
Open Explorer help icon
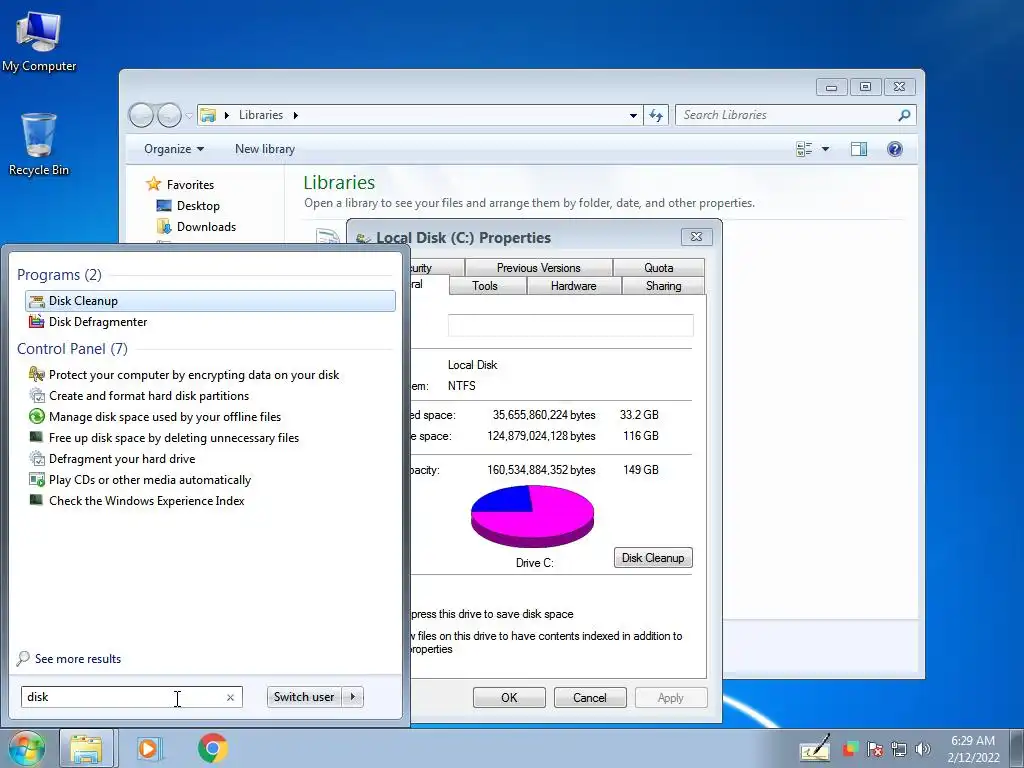[895, 150]
